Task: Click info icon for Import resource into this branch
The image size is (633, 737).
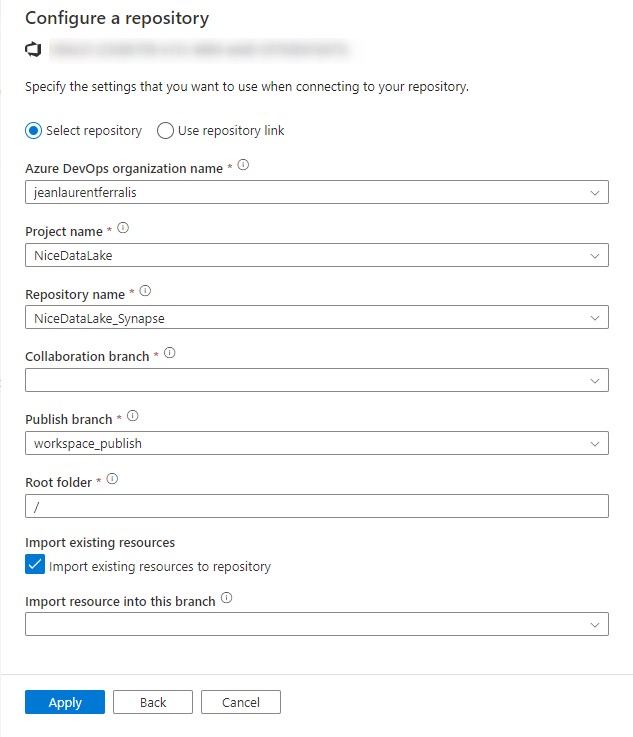Action: (227, 598)
